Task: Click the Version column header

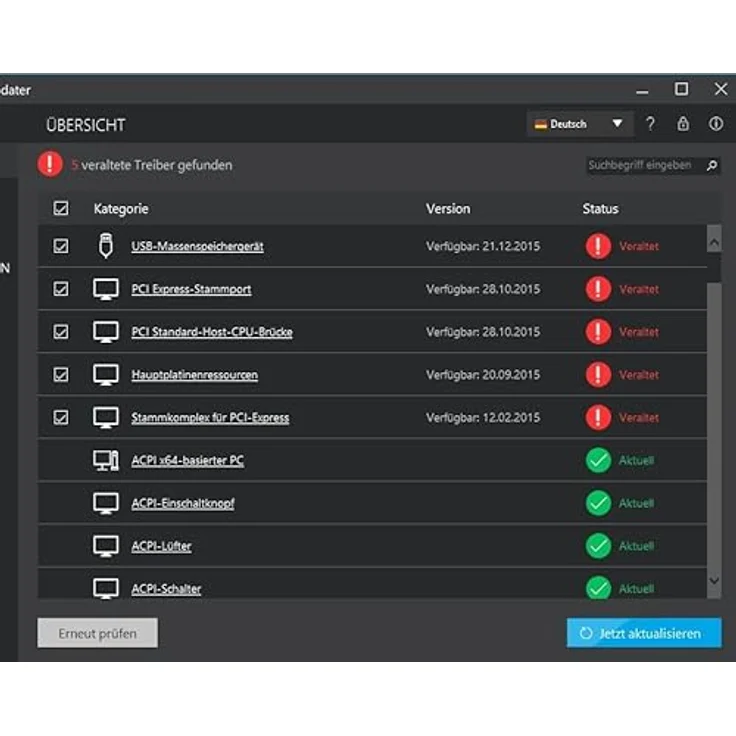Action: pos(448,209)
